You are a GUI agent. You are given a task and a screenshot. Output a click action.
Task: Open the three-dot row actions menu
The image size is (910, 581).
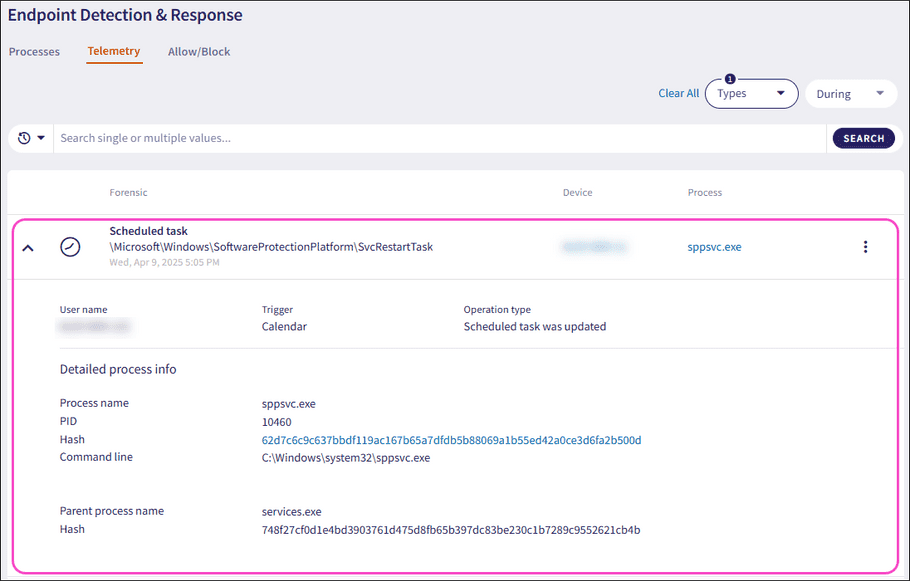pyautogui.click(x=865, y=247)
